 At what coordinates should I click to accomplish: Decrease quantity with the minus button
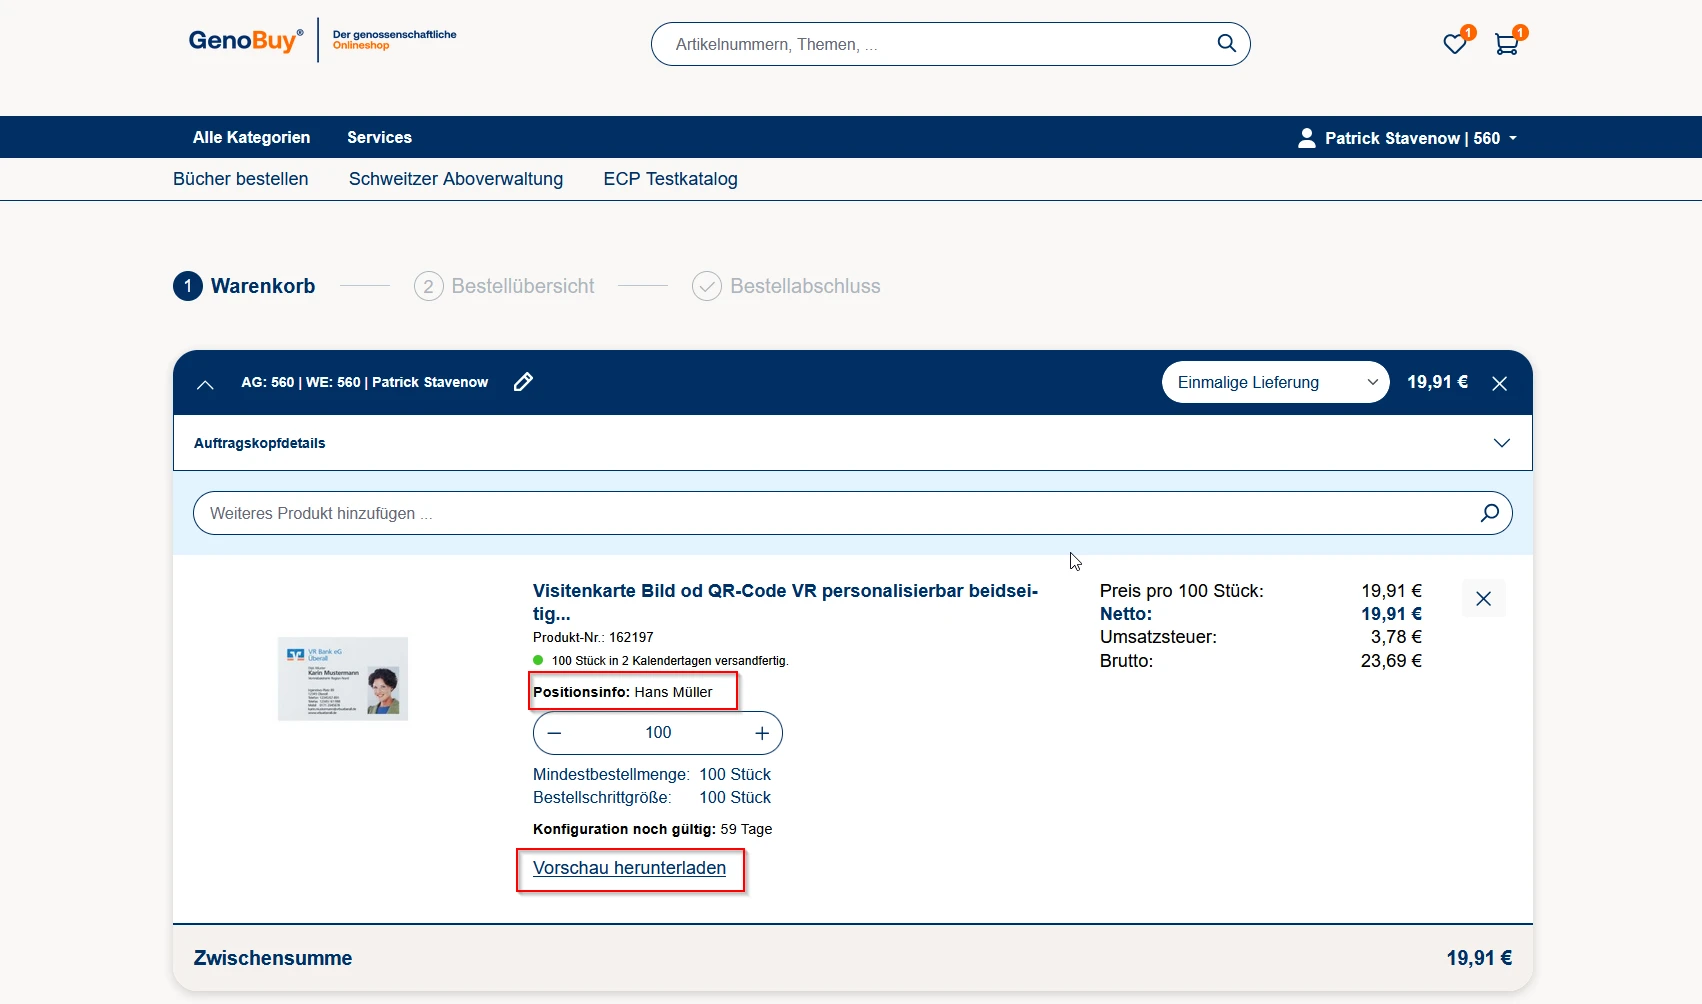[555, 733]
